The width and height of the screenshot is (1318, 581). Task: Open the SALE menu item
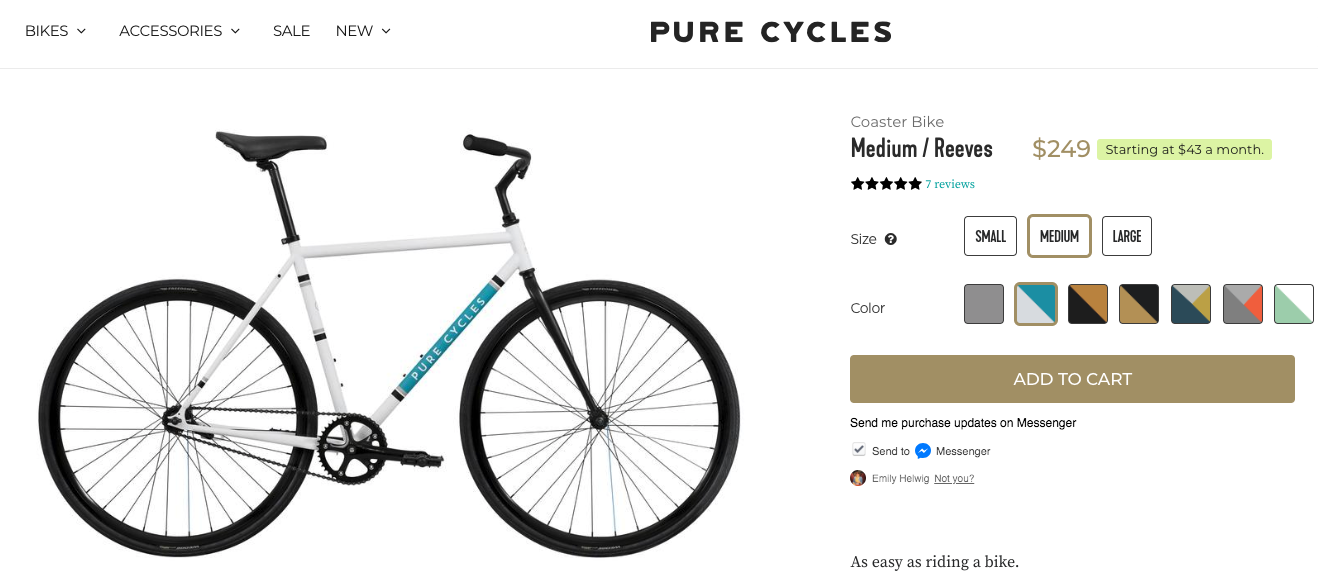[x=291, y=31]
